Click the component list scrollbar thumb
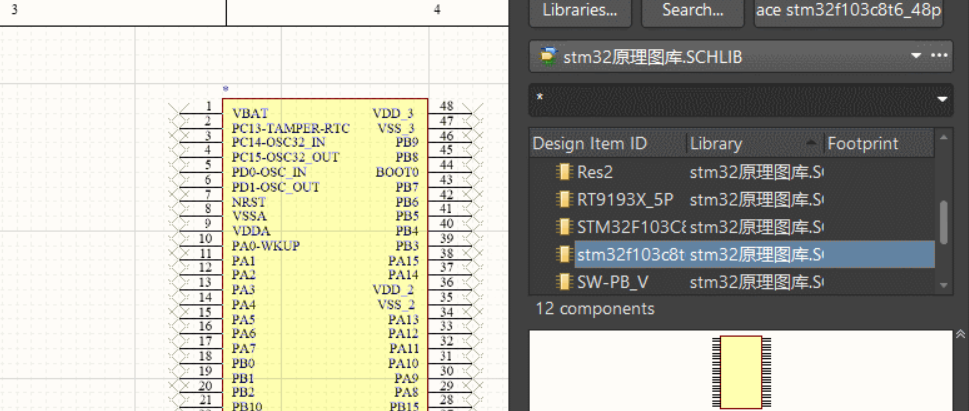969x411 pixels. pos(943,222)
